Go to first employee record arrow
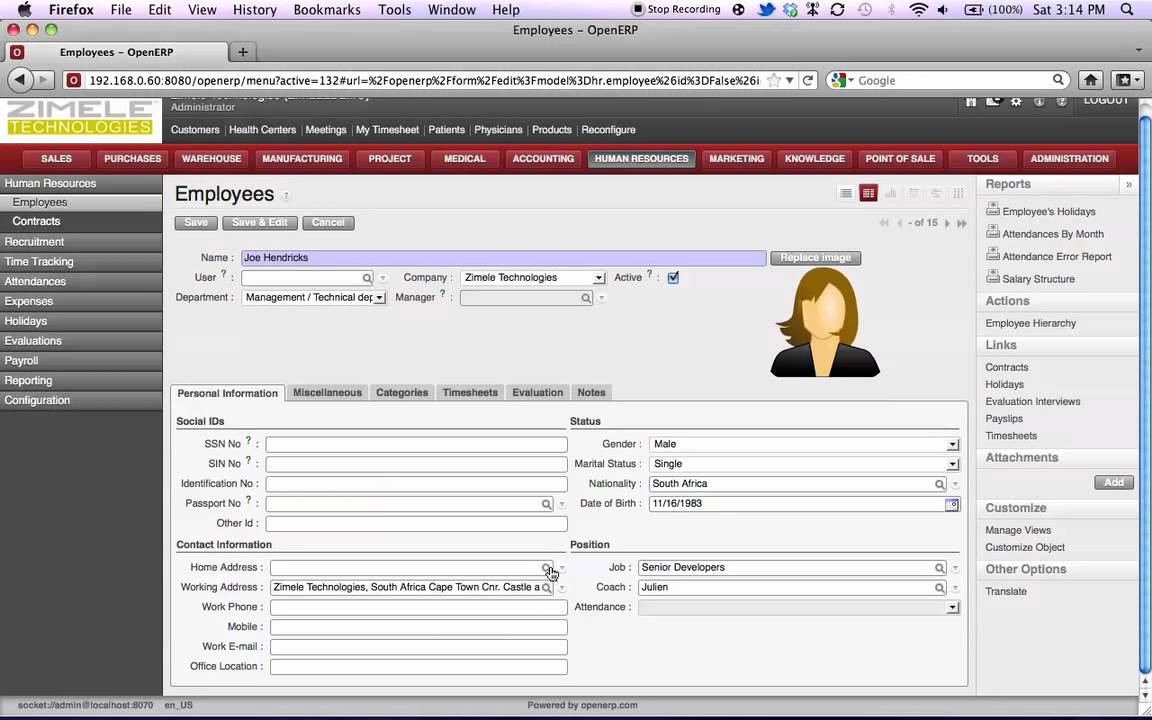The image size is (1152, 720). click(884, 223)
